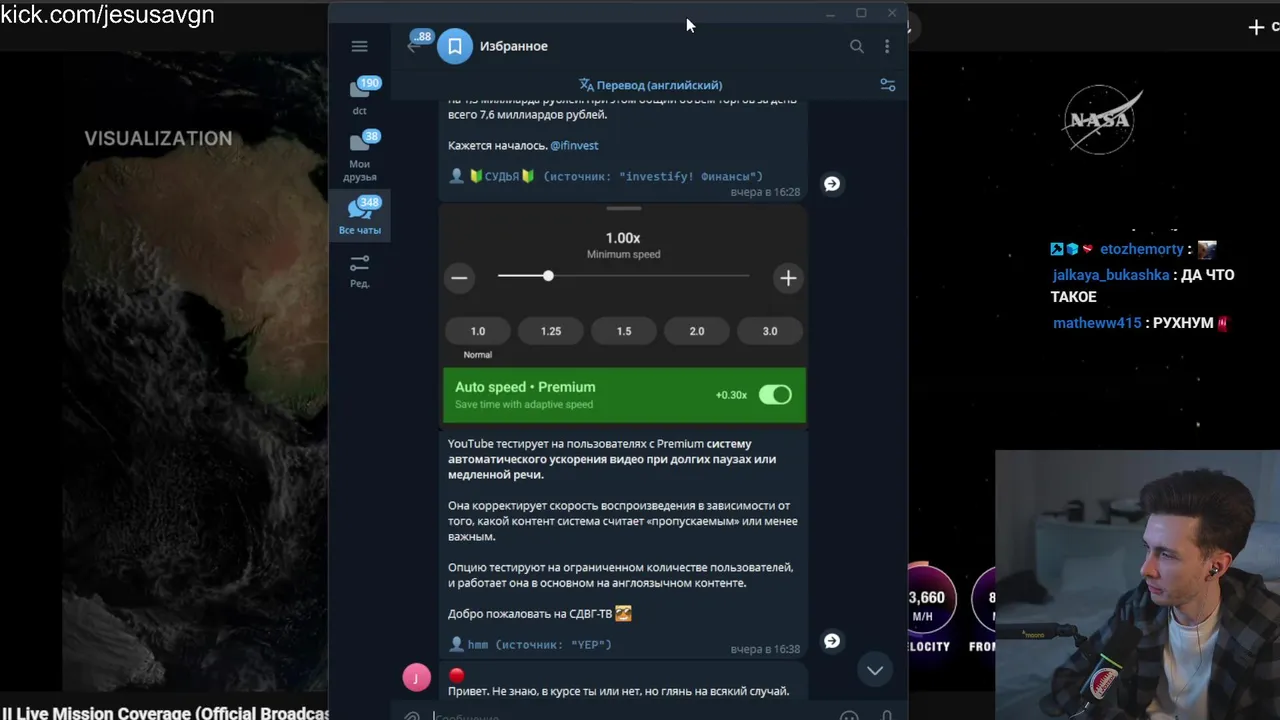Maximize the Telegram window
Viewport: 1280px width, 720px height.
pyautogui.click(x=861, y=13)
